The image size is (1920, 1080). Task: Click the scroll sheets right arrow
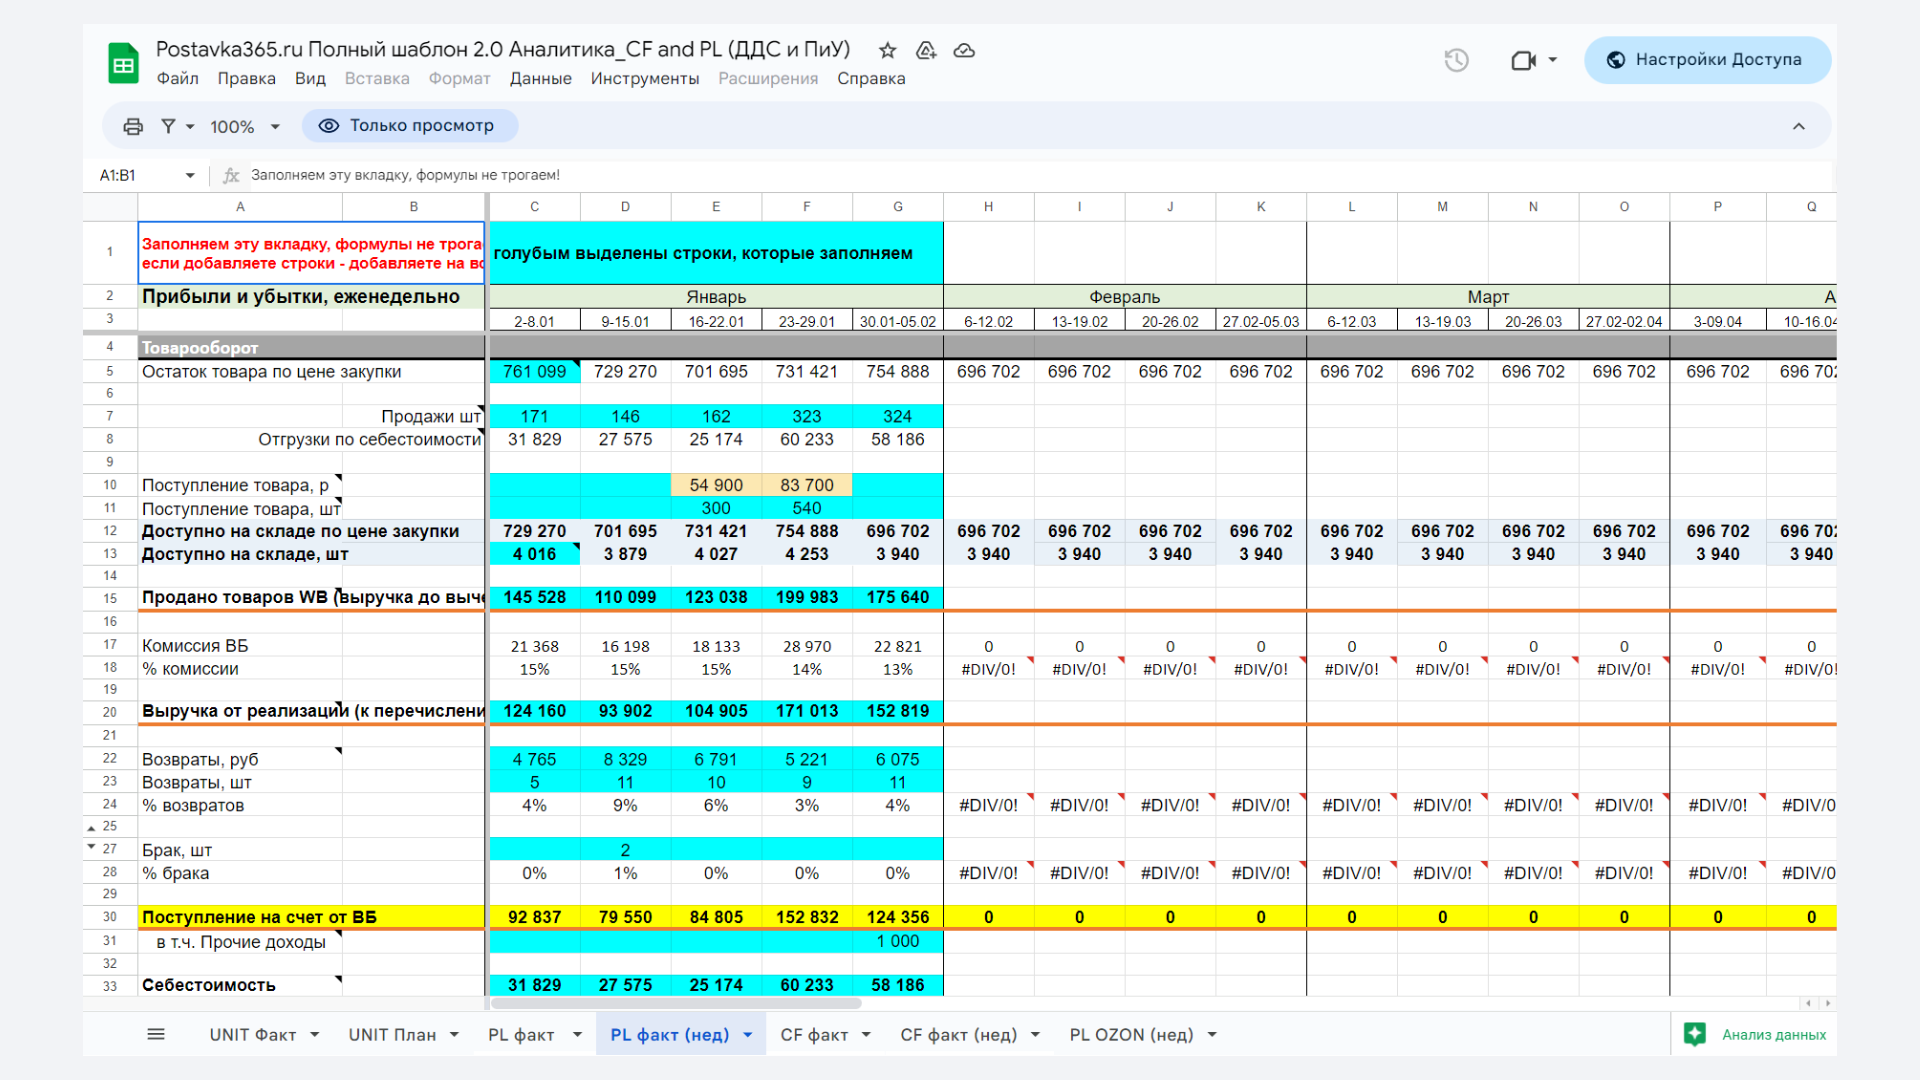[x=1828, y=1003]
